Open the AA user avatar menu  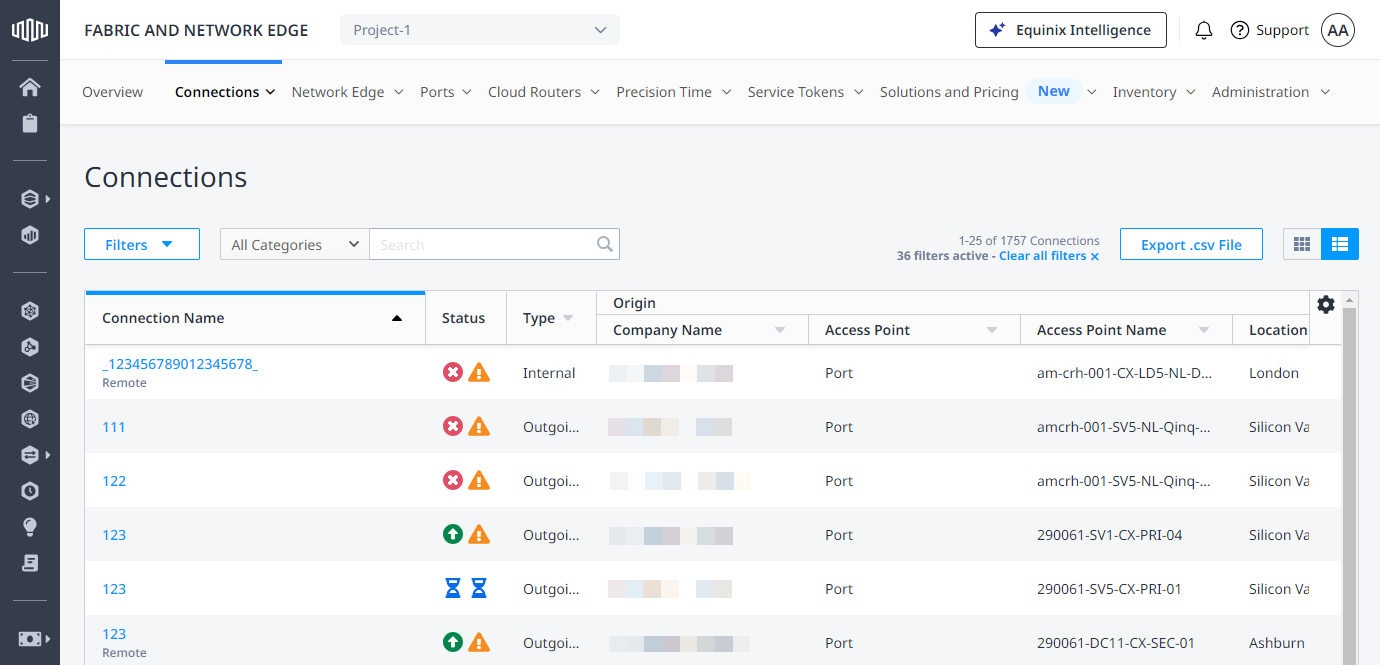(1338, 30)
